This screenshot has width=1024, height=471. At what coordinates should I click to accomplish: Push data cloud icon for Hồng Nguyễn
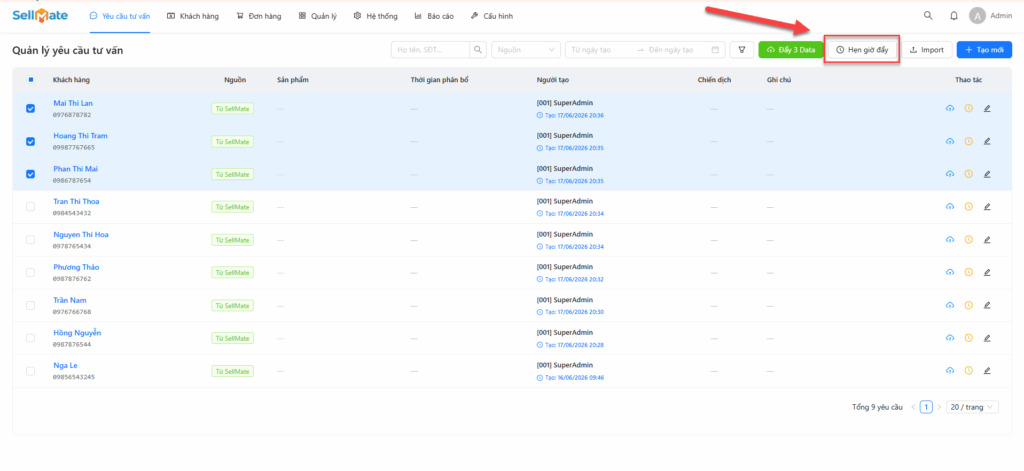[x=950, y=338]
